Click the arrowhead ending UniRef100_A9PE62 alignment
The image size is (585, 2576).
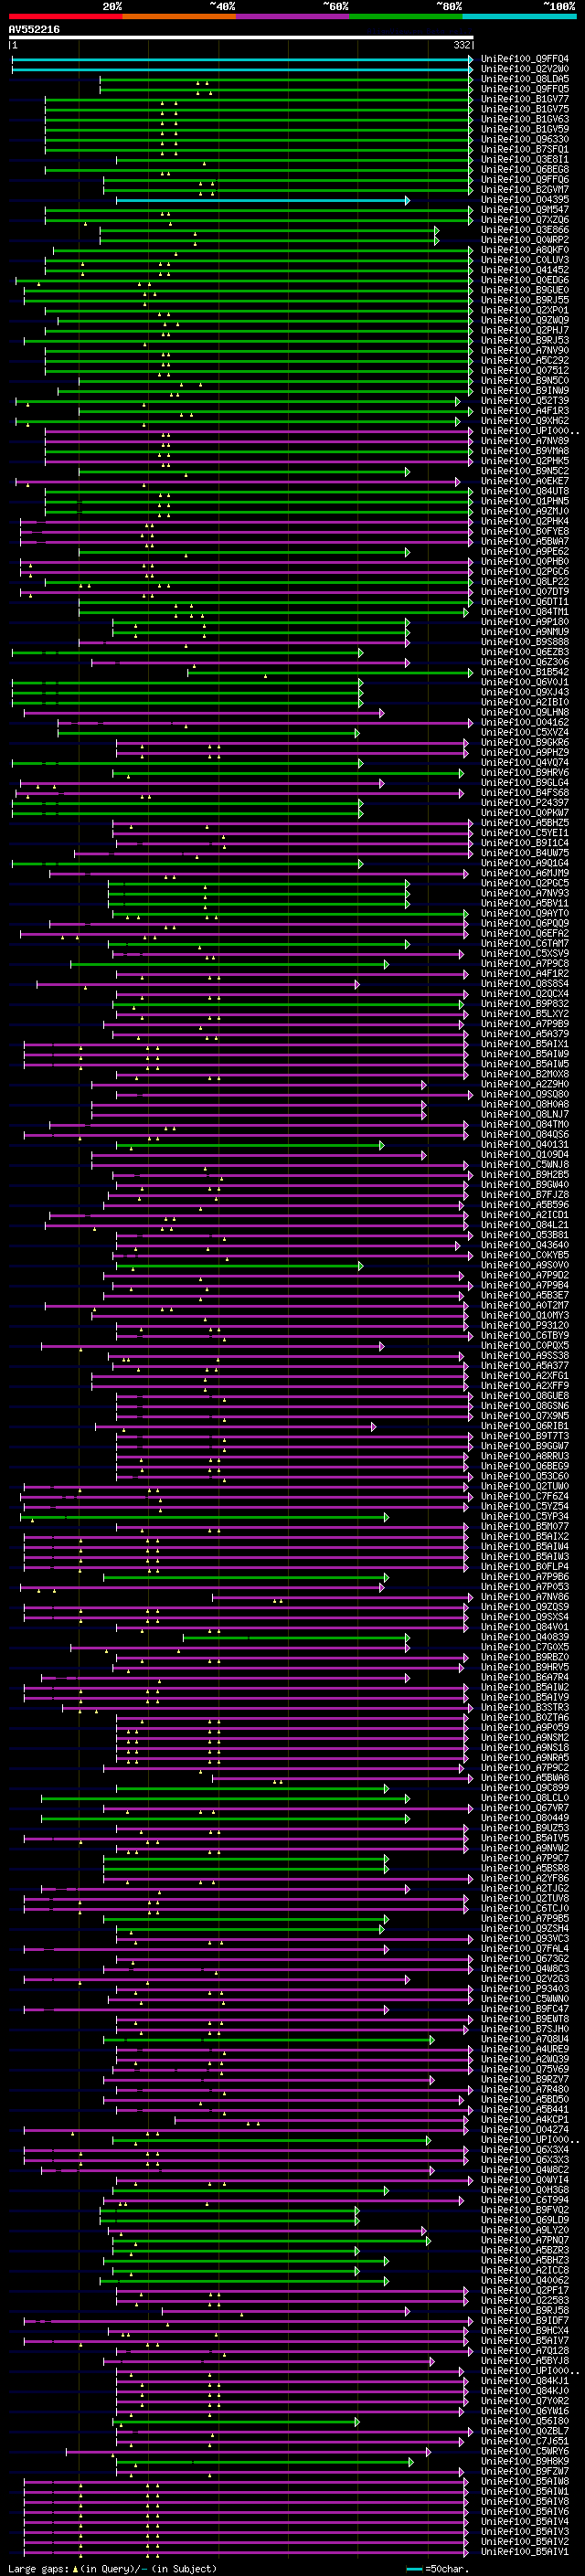click(x=407, y=552)
